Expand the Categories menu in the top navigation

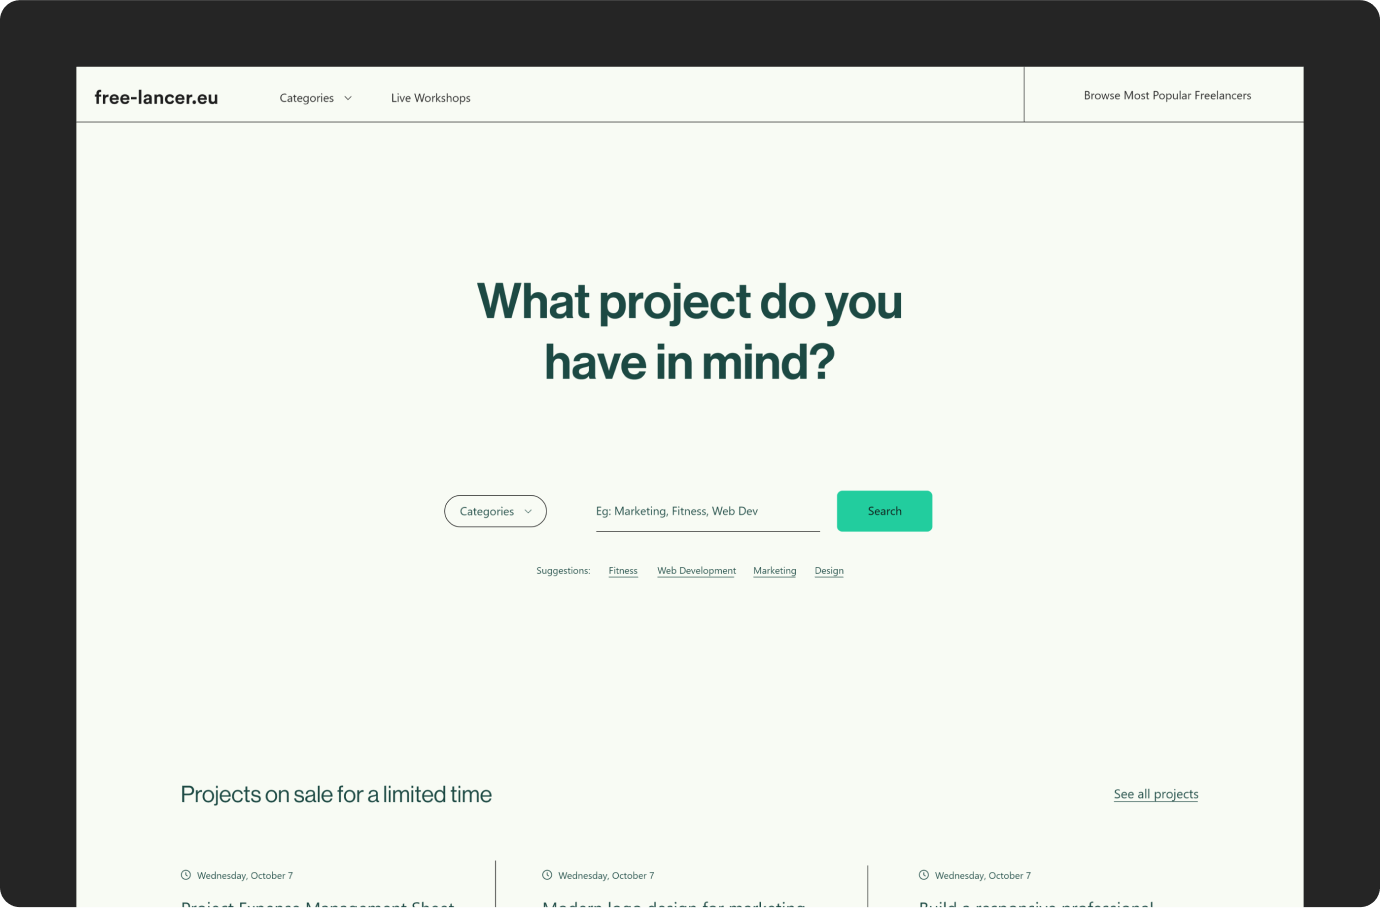(307, 98)
